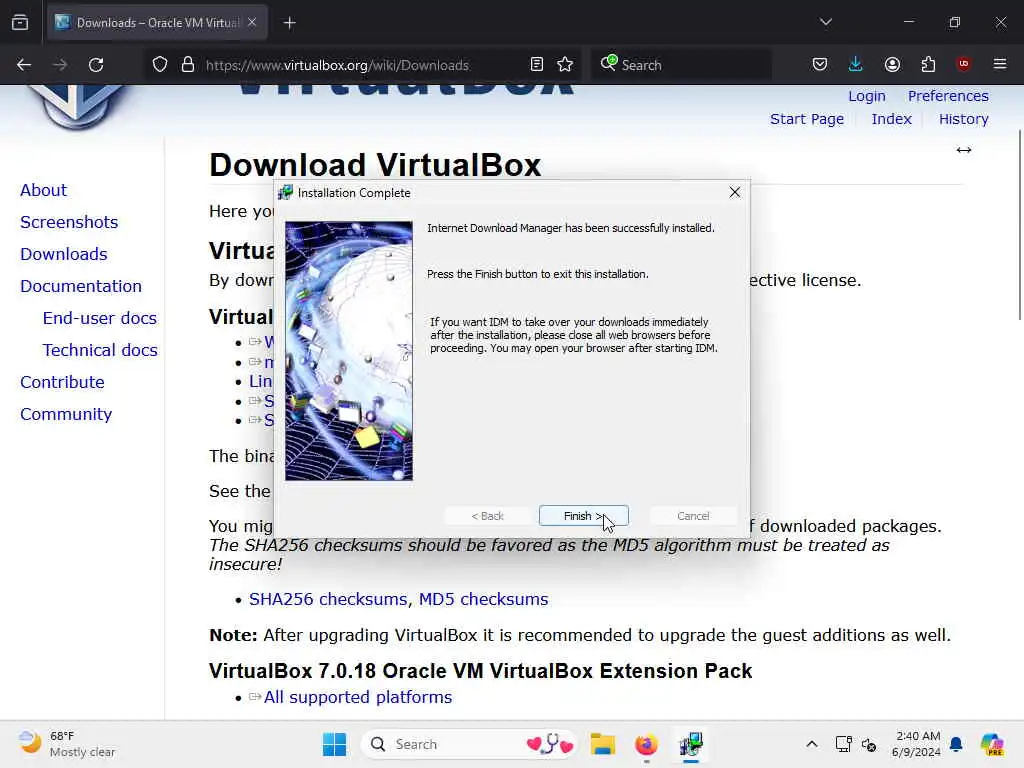Open a new browser tab
1024x768 pixels.
289,23
